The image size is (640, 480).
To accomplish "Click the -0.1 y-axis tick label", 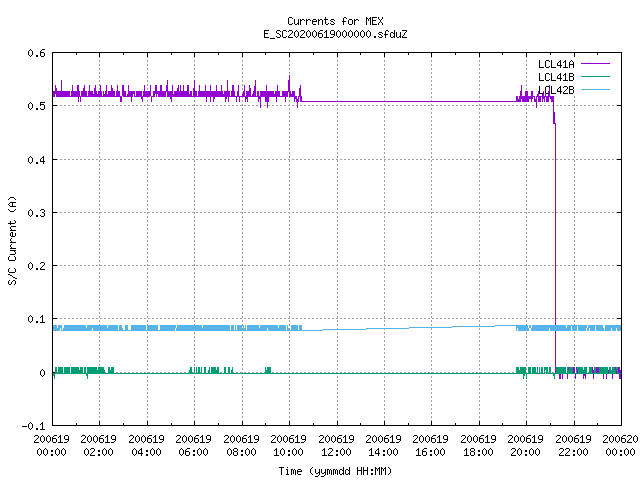I will pos(33,426).
